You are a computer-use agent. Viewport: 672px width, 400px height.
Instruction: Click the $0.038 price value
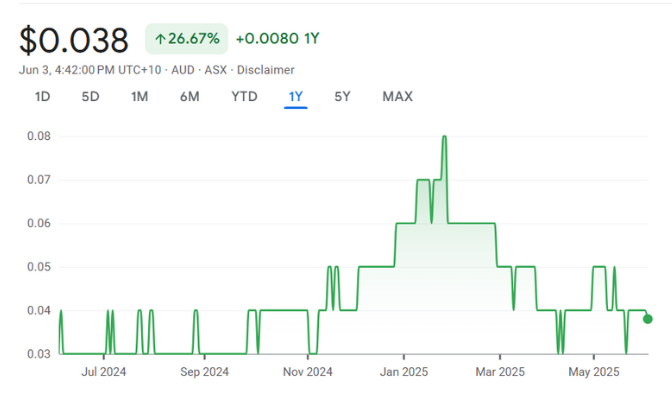[74, 40]
